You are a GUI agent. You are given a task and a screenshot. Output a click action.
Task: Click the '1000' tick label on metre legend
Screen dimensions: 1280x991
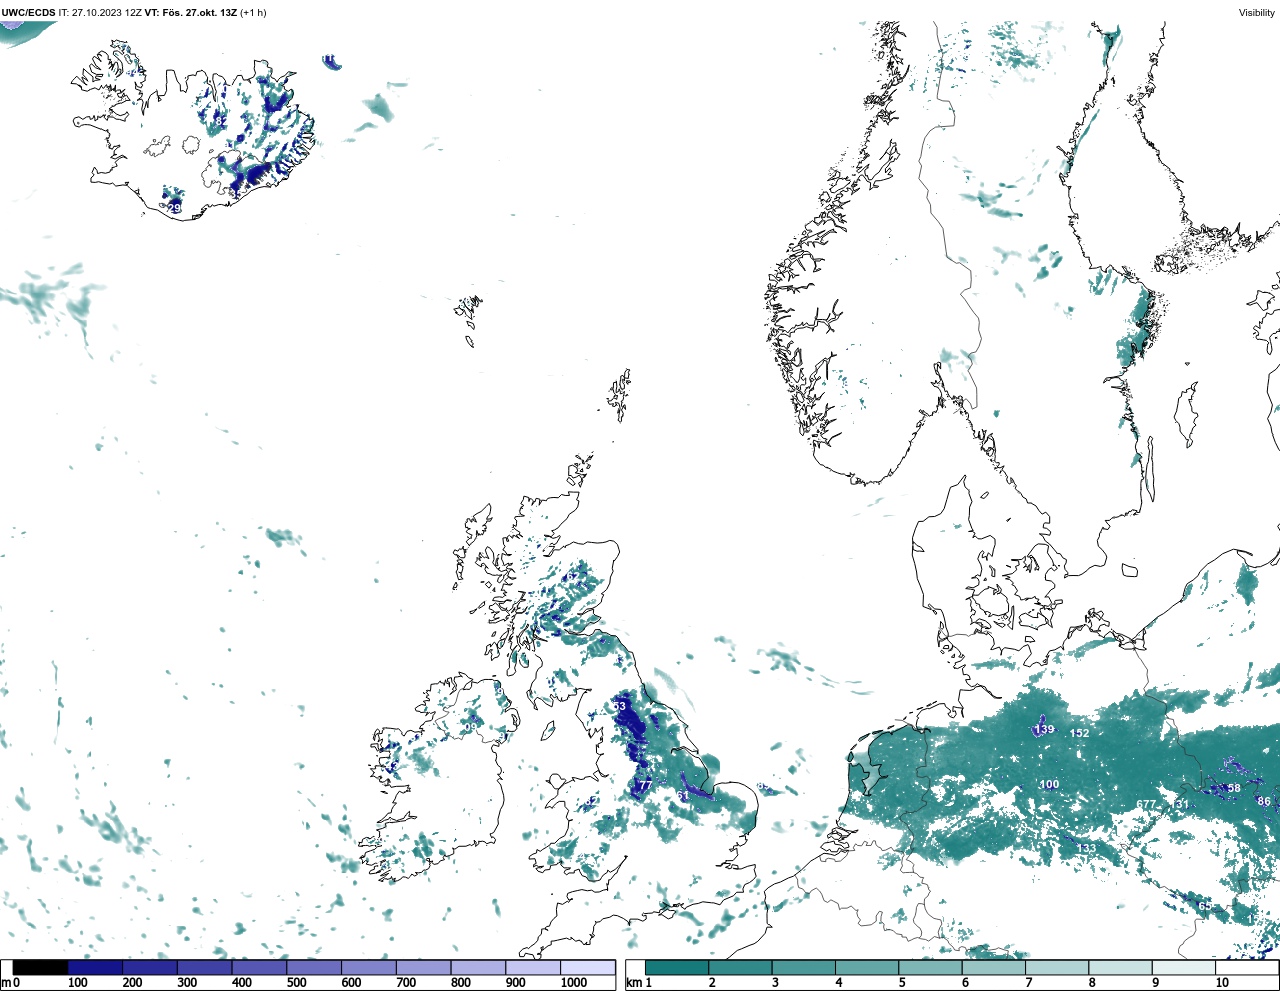(x=574, y=983)
